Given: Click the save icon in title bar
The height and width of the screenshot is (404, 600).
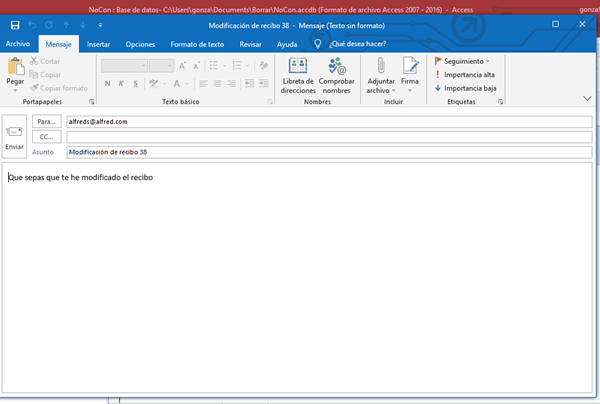Looking at the screenshot, I should tap(15, 23).
